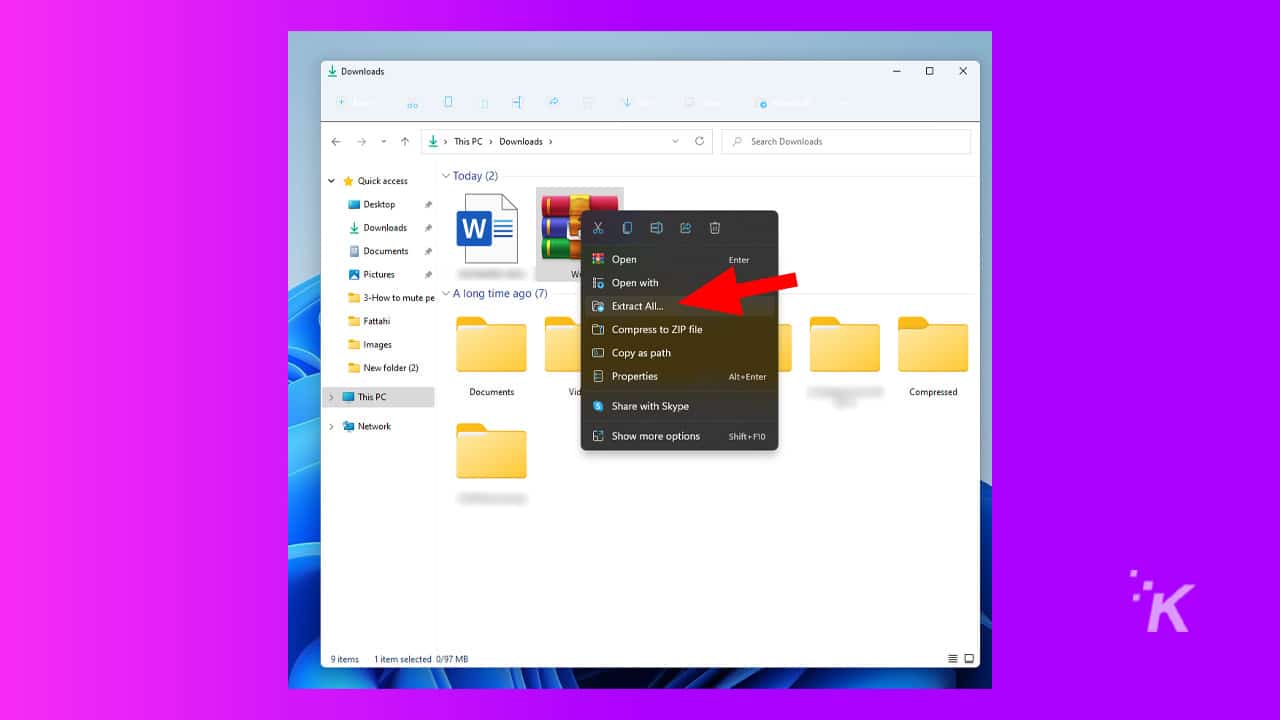Navigate to "This PC" in breadcrumb path
1280x720 pixels.
468,141
